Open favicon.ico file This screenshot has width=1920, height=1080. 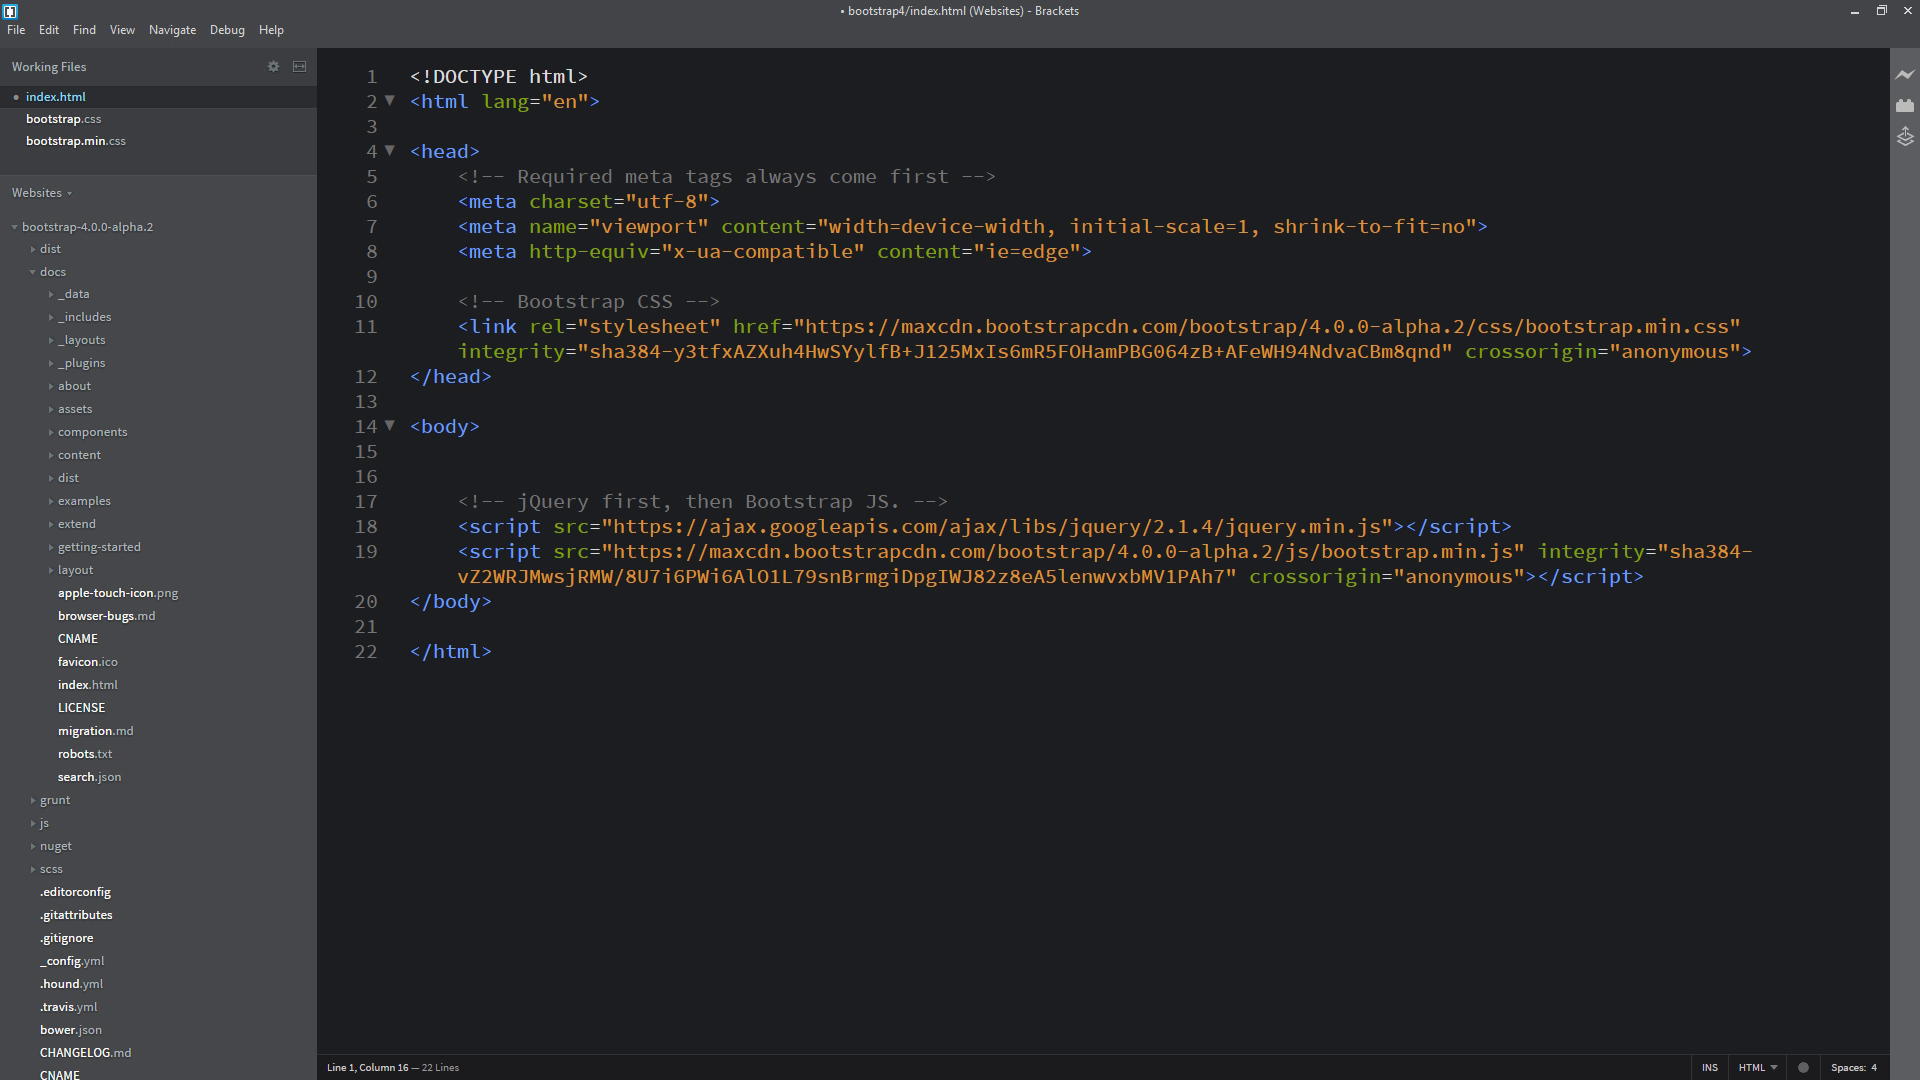point(87,662)
